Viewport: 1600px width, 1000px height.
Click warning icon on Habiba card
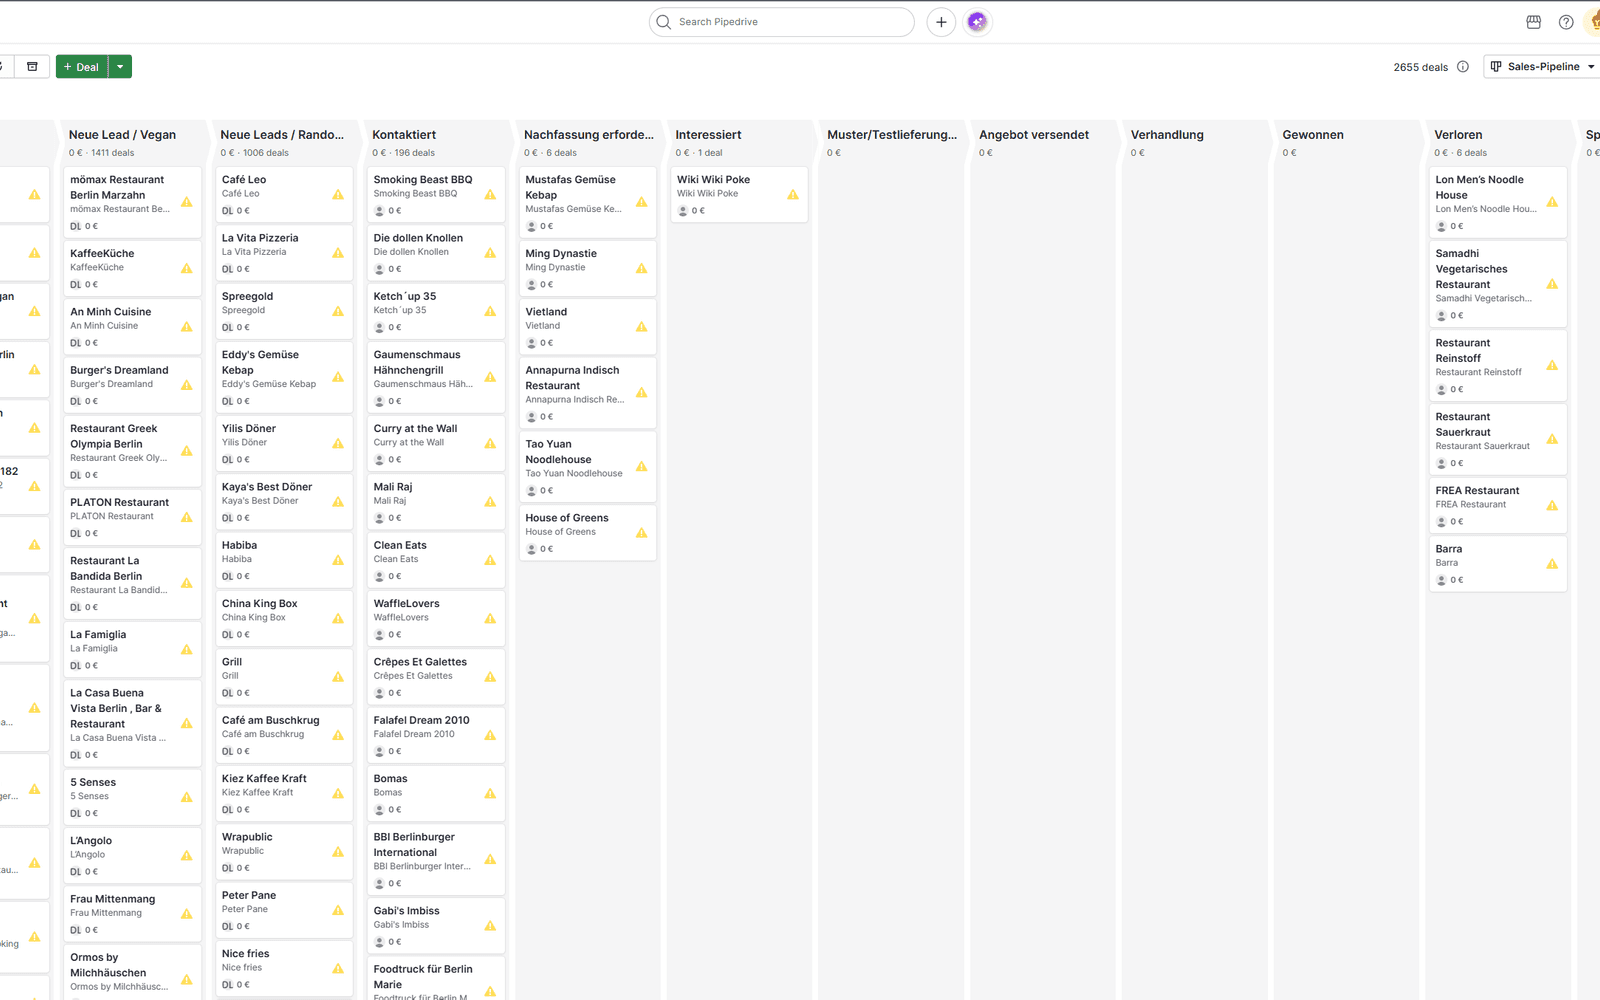point(338,560)
